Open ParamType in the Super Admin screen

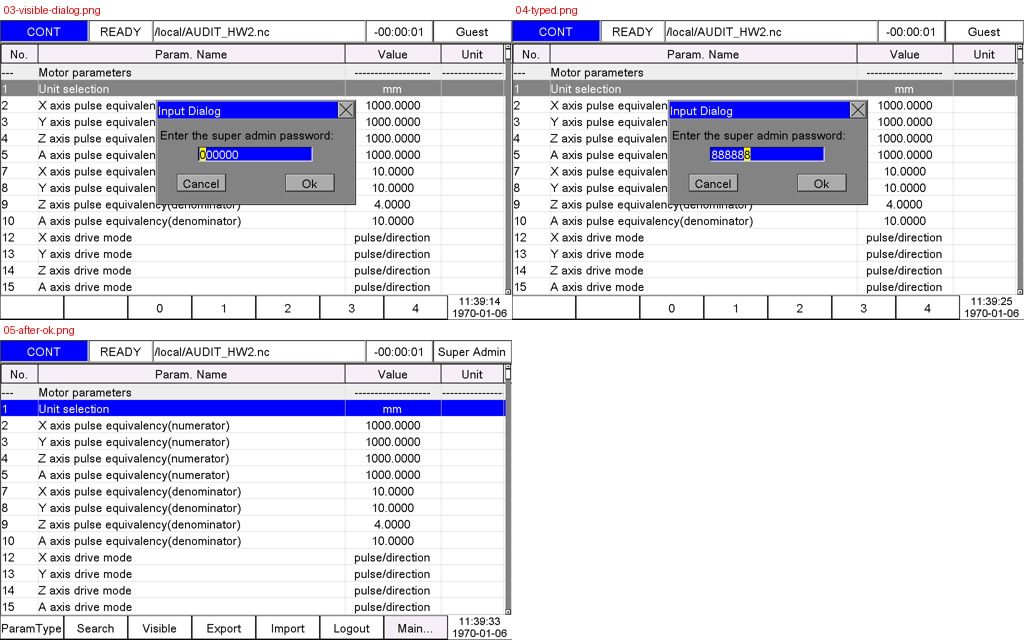pyautogui.click(x=31, y=628)
